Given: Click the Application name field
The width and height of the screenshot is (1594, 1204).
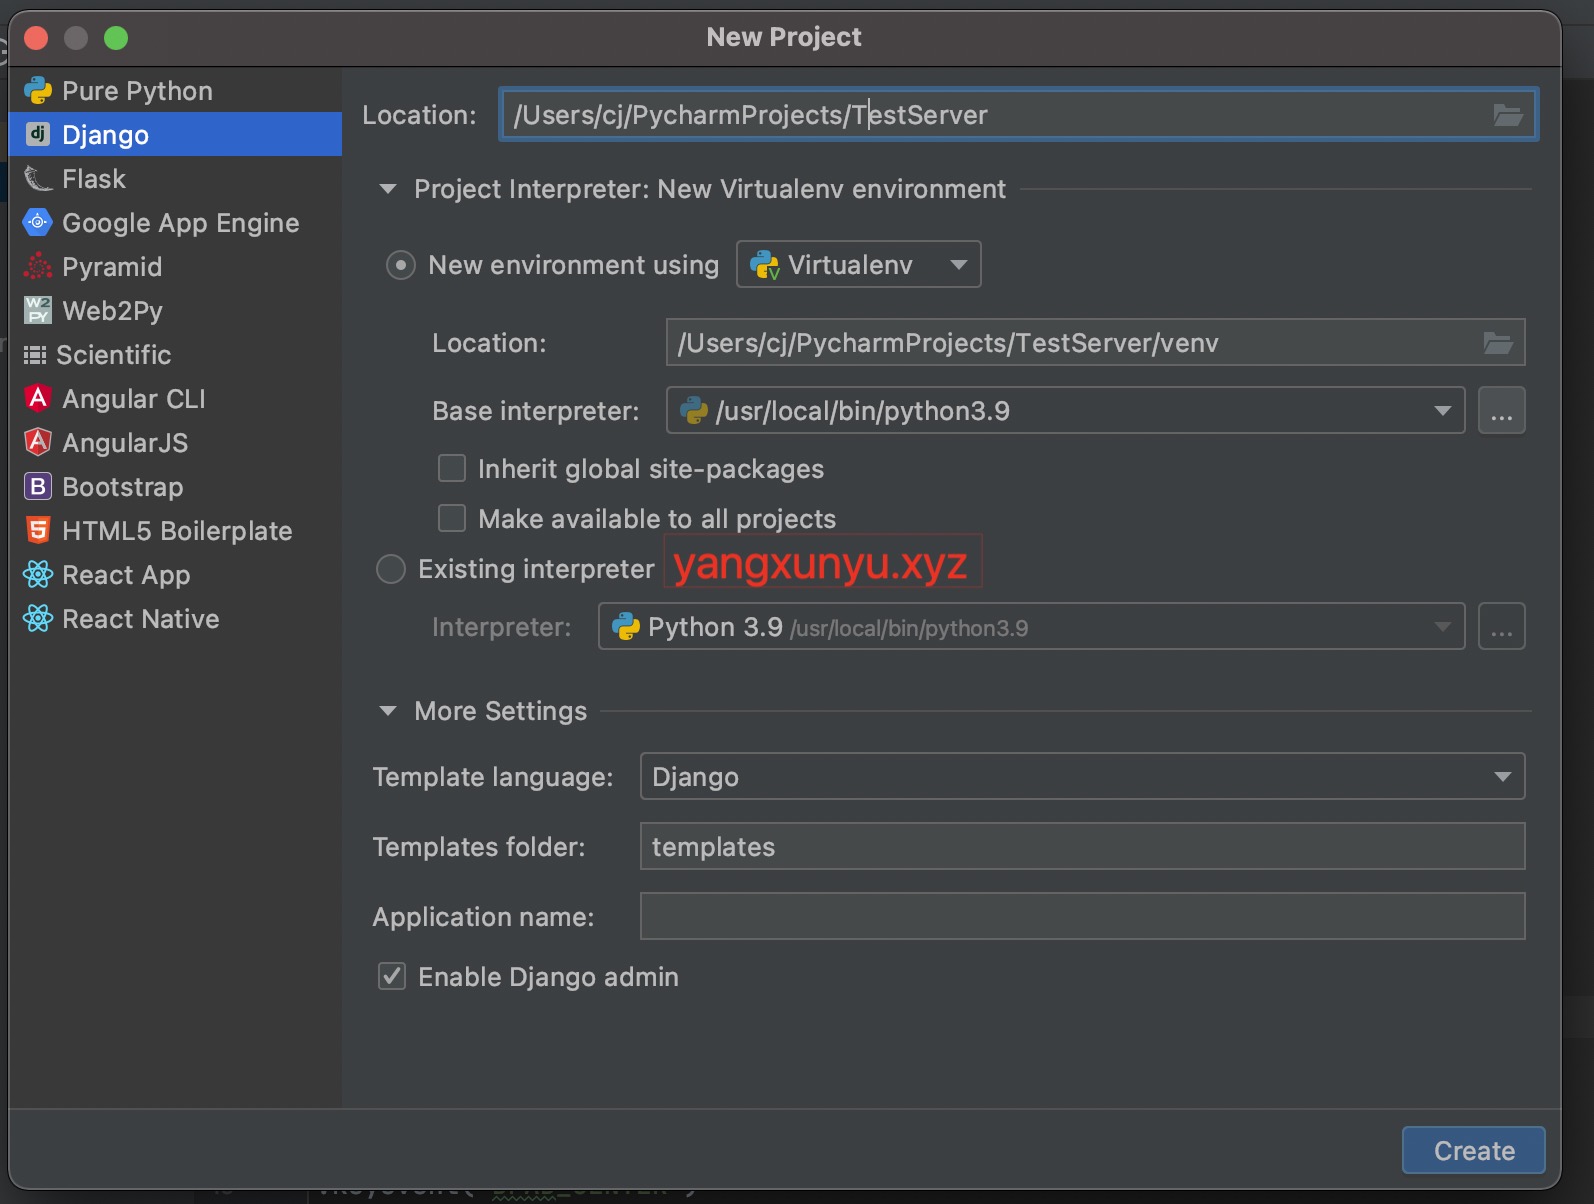Looking at the screenshot, I should (1082, 917).
